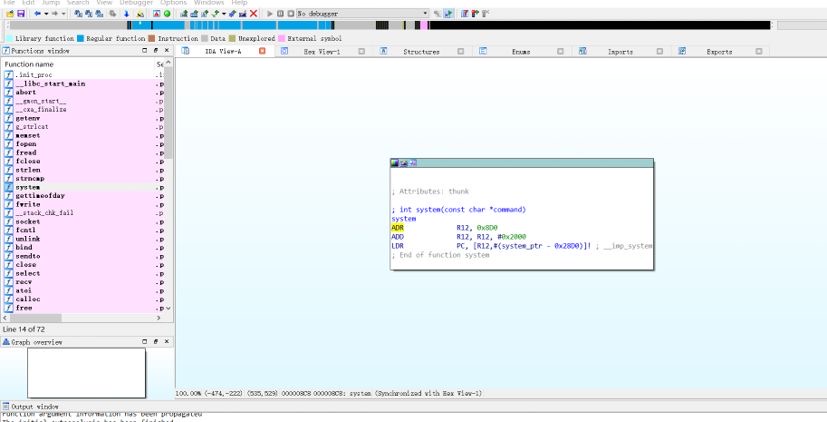Select memset function row
This screenshot has width=827, height=422.
83,135
